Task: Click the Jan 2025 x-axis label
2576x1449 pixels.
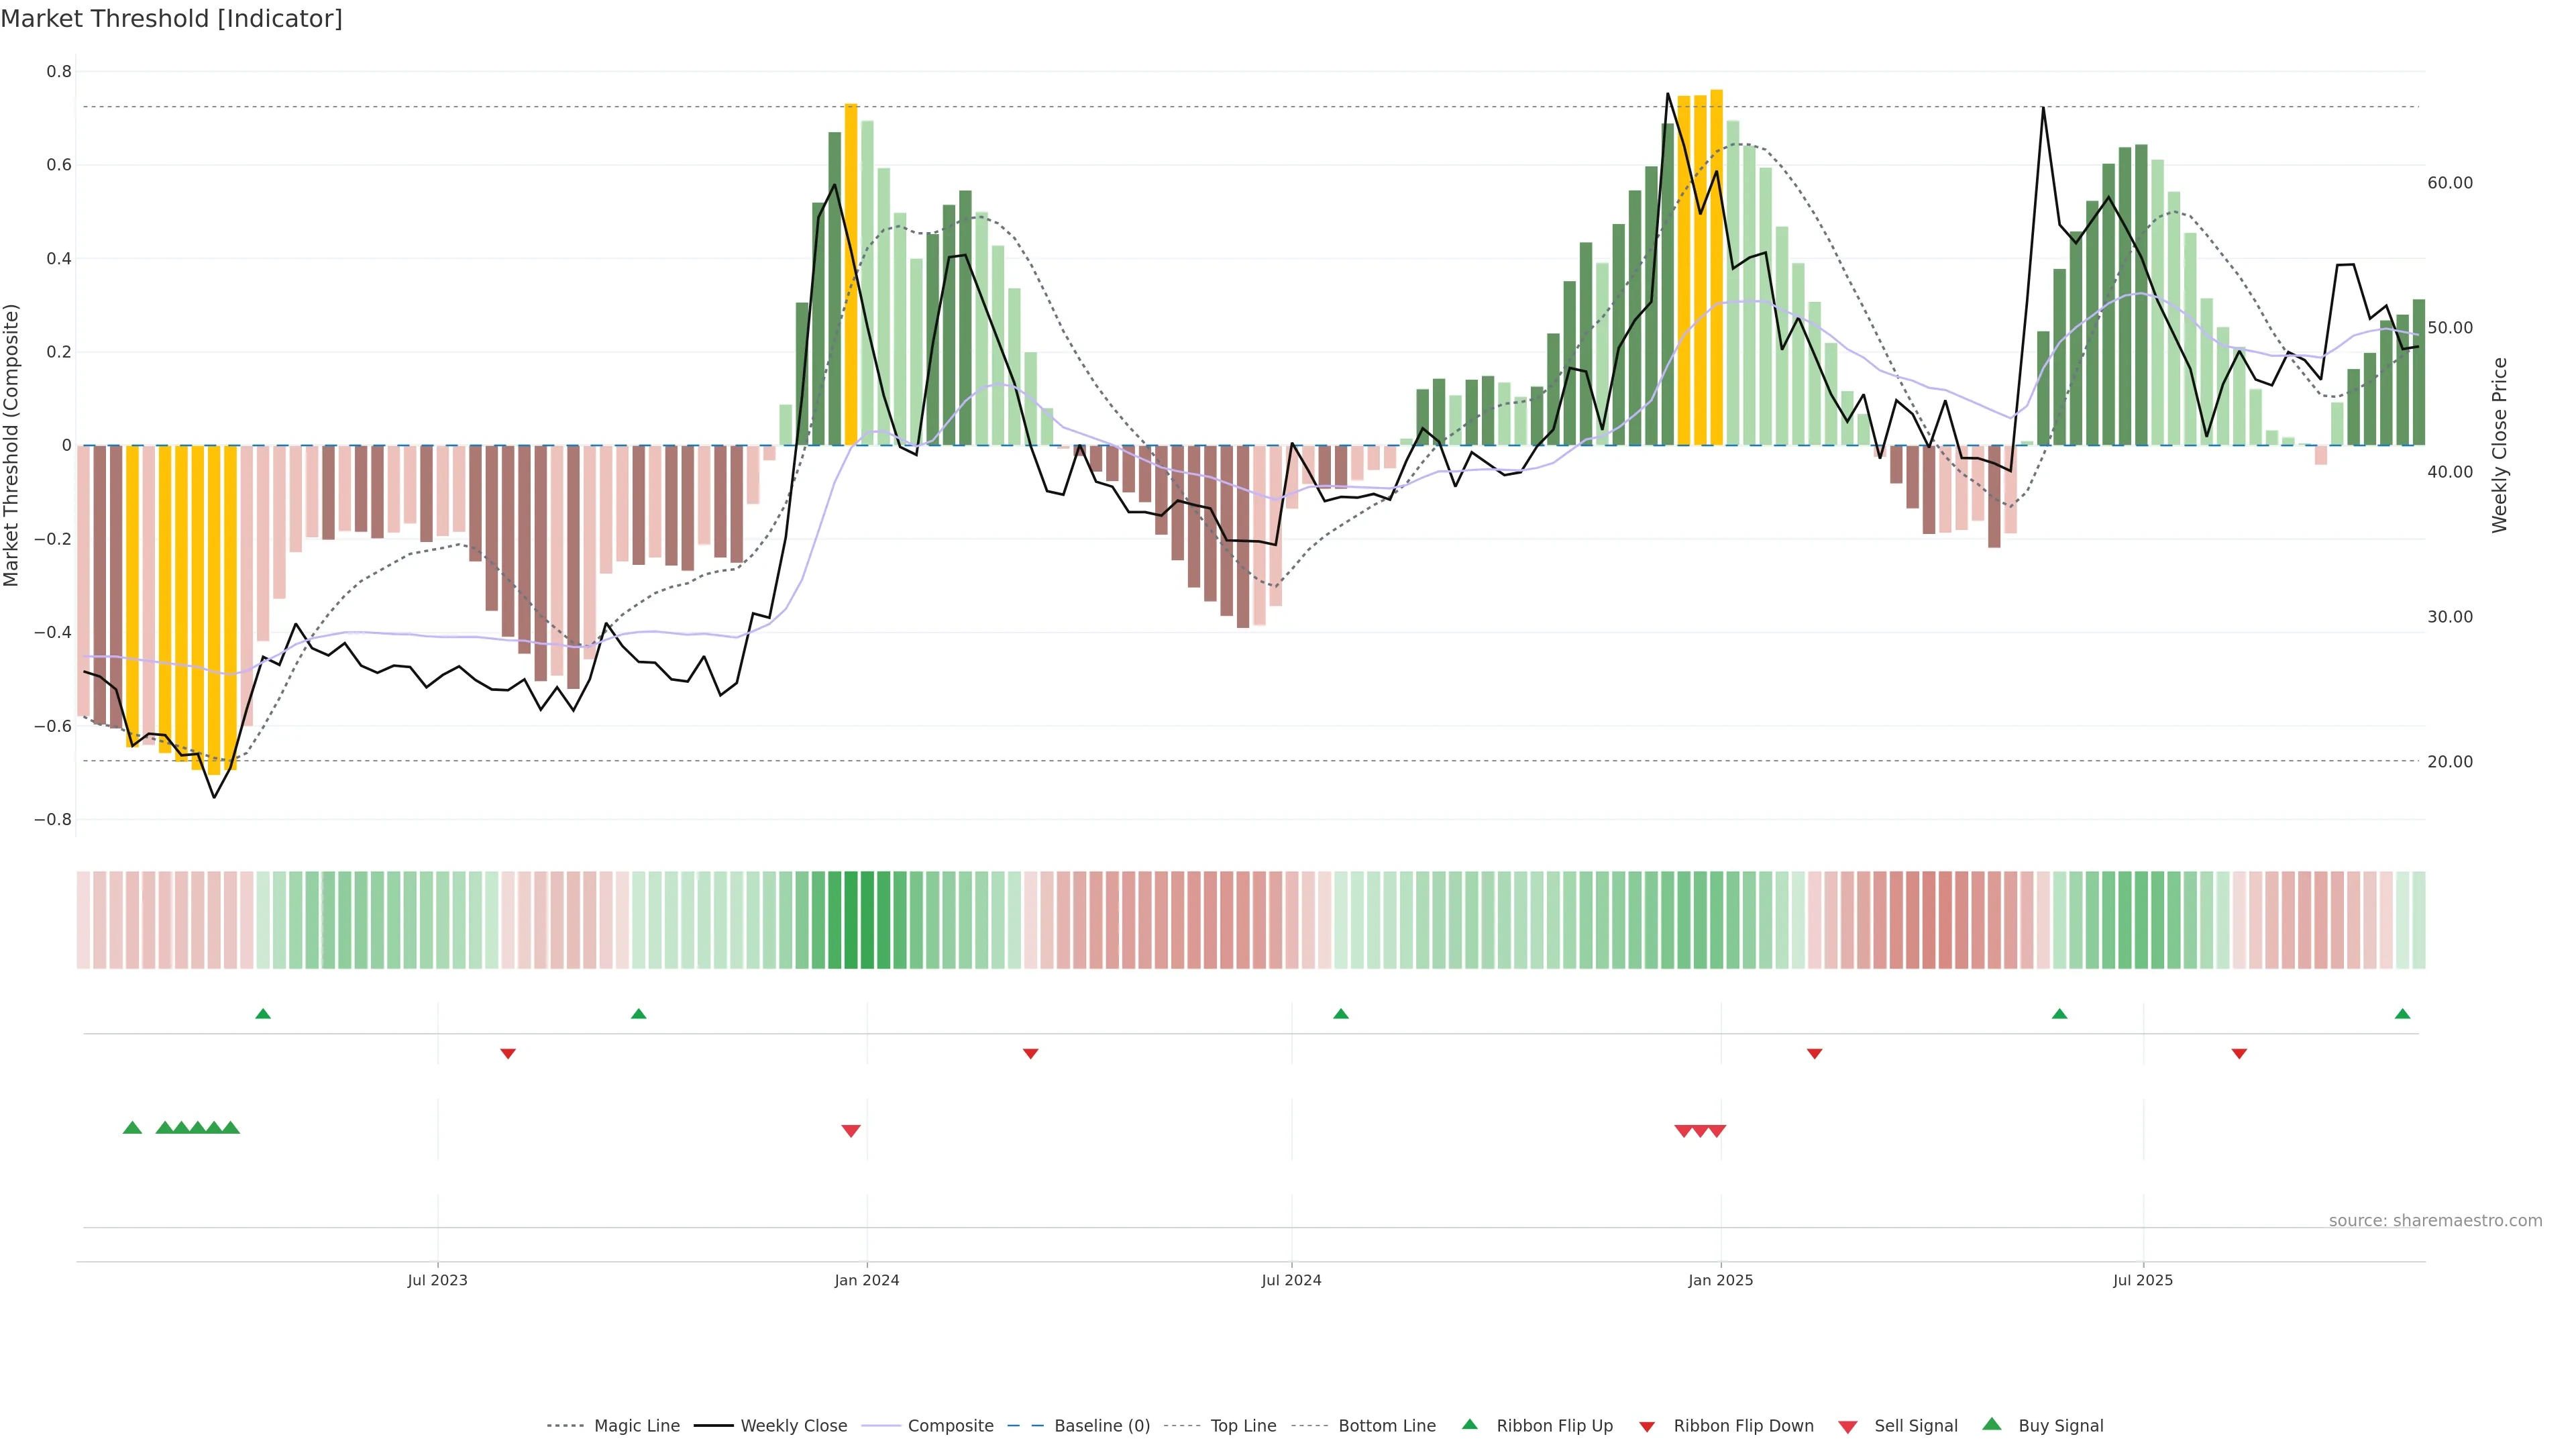Action: point(1720,1280)
